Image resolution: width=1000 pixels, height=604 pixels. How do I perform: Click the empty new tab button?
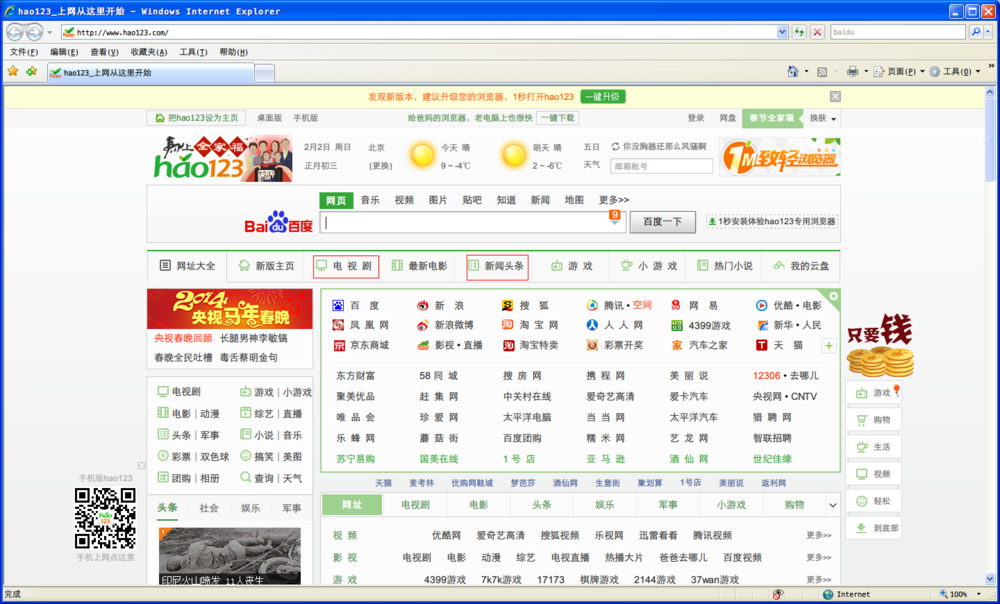pos(265,73)
